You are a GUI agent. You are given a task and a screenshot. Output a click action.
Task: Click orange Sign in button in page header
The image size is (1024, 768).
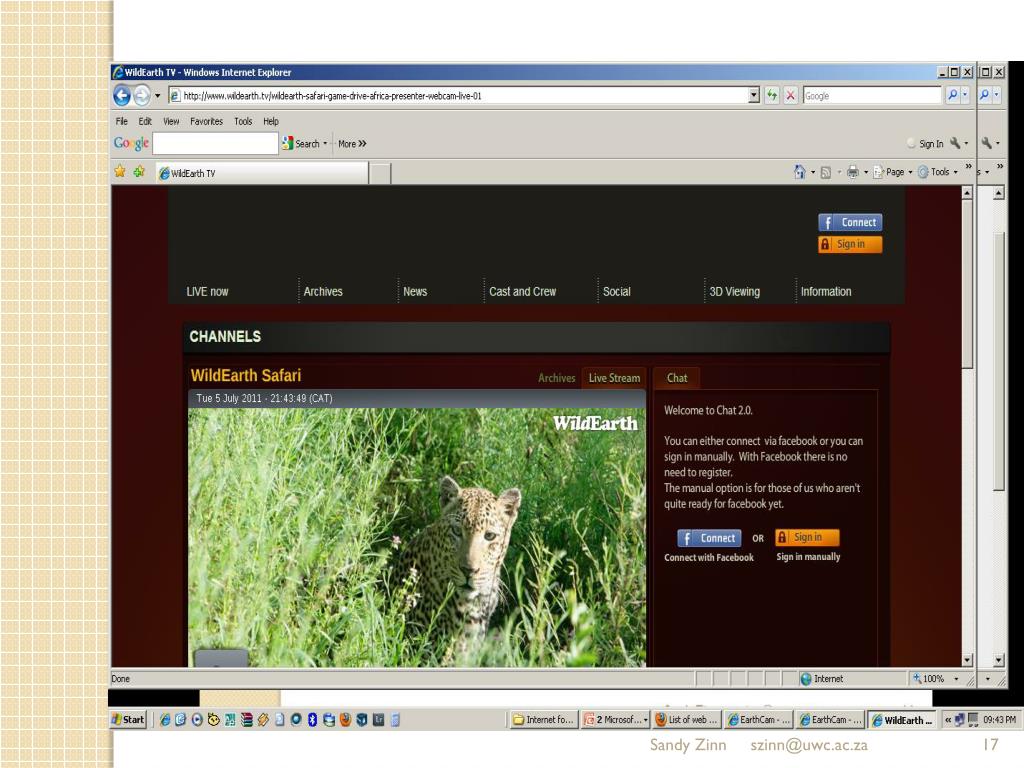point(850,244)
